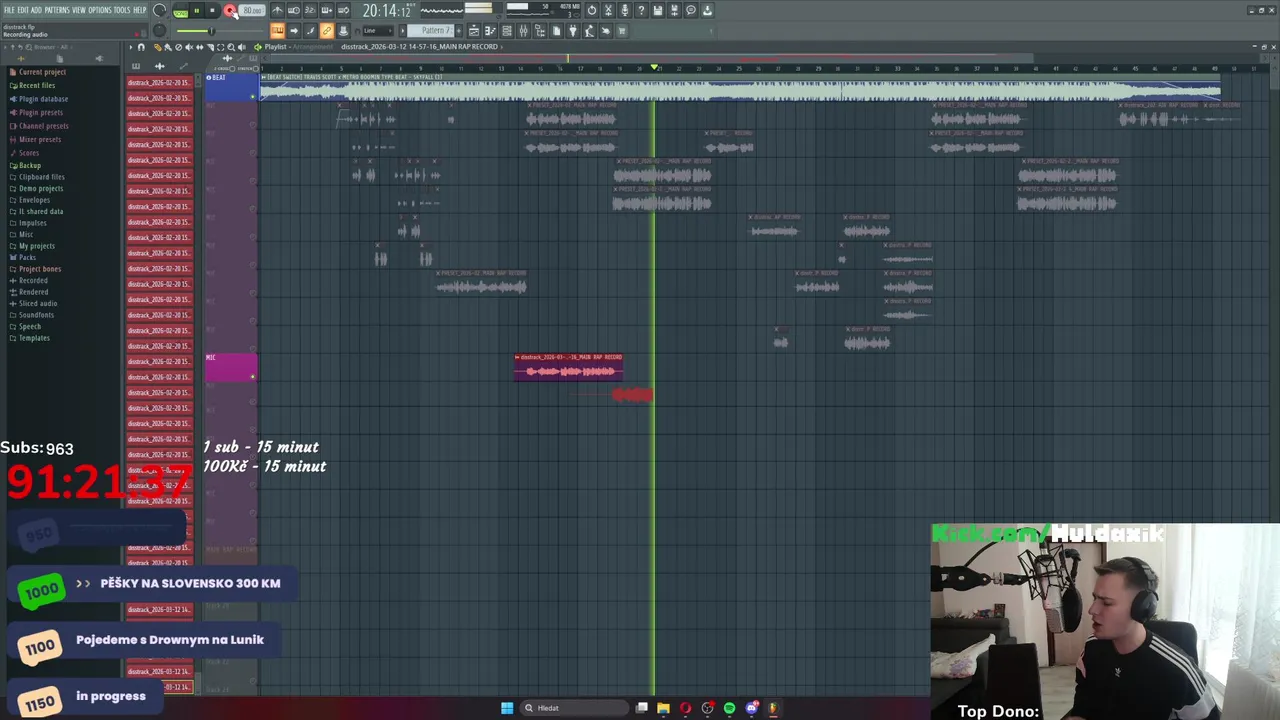This screenshot has width=1280, height=720.
Task: Select the pink recorded clip on MIC track
Action: coord(568,367)
